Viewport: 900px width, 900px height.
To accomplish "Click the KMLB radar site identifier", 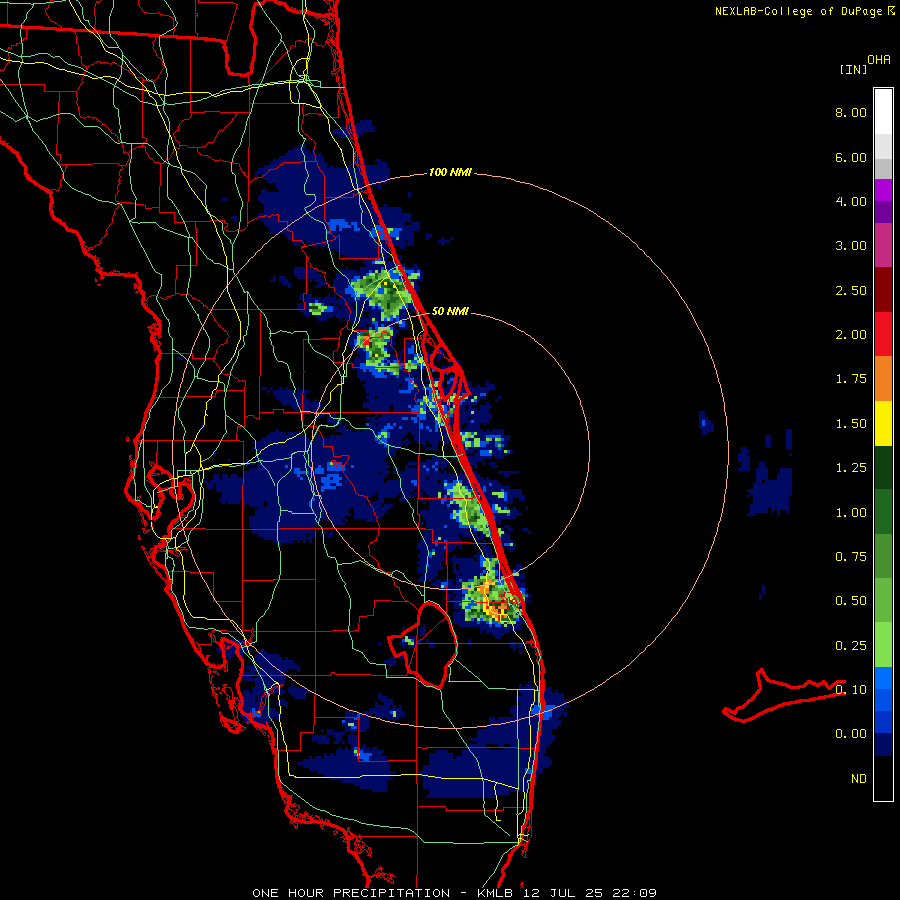I will [x=494, y=893].
